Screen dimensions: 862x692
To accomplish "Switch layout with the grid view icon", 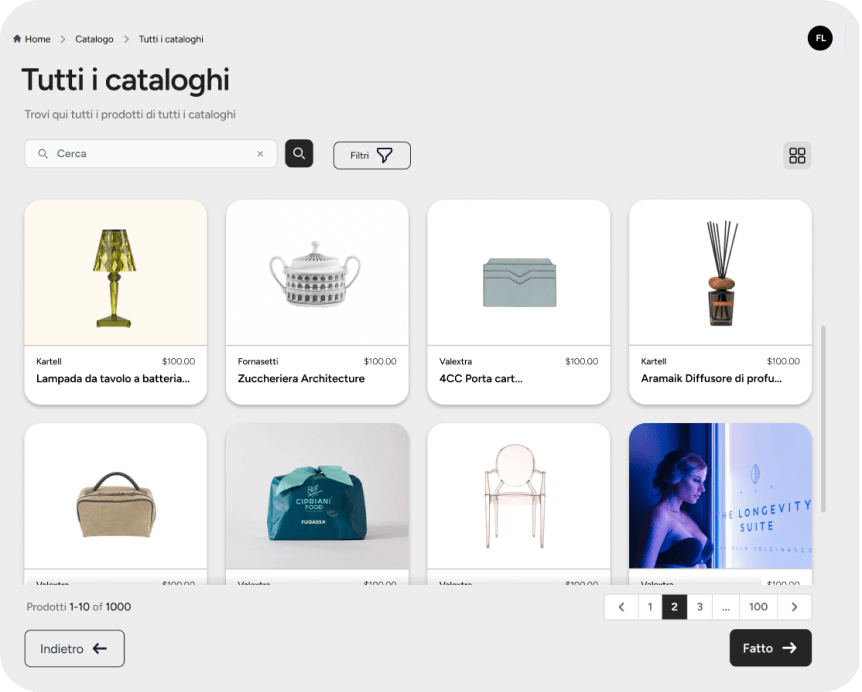I will click(797, 156).
